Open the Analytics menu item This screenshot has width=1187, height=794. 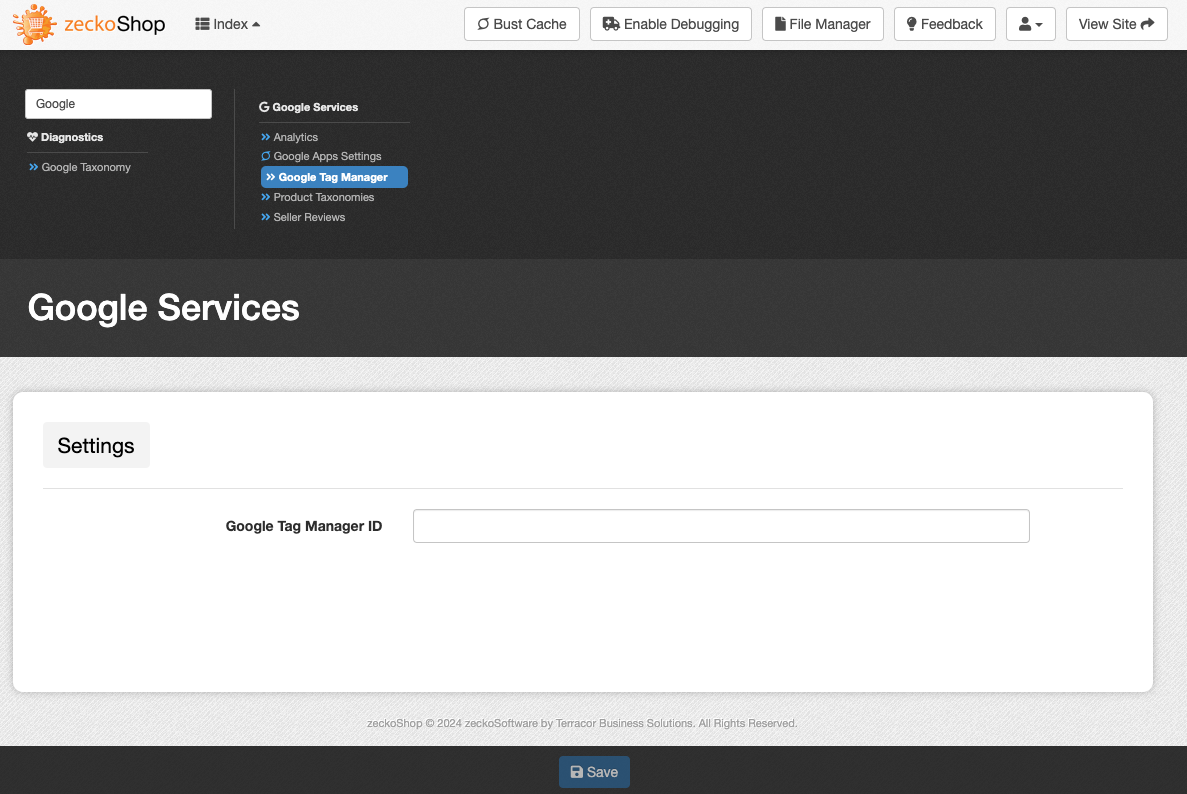pyautogui.click(x=295, y=137)
